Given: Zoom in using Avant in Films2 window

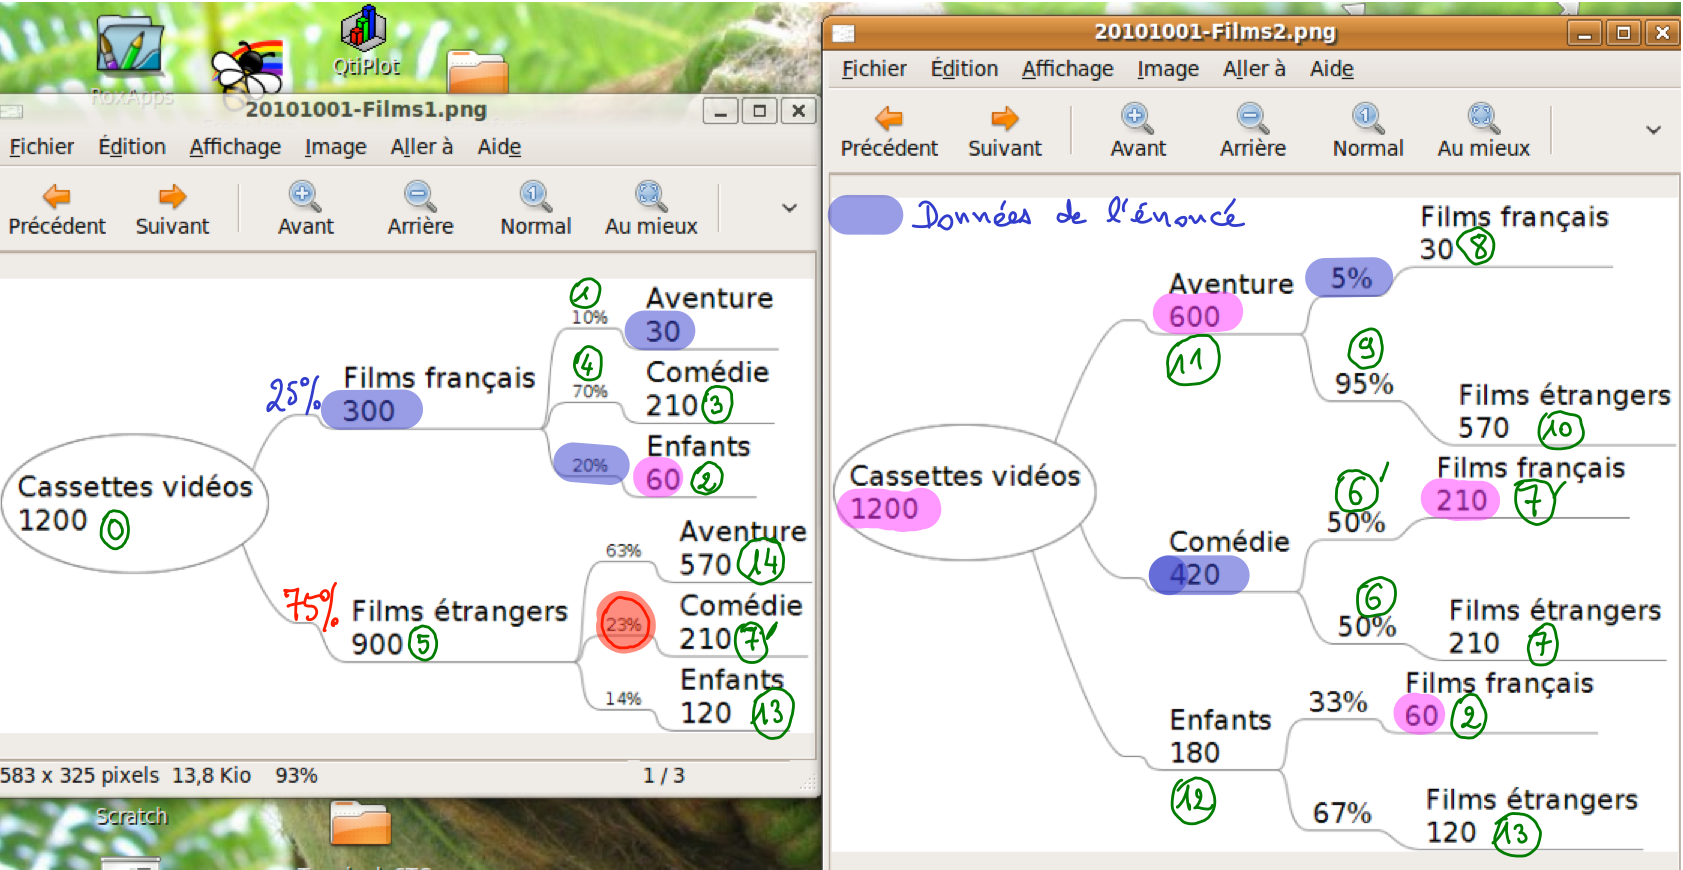Looking at the screenshot, I should point(1137,119).
